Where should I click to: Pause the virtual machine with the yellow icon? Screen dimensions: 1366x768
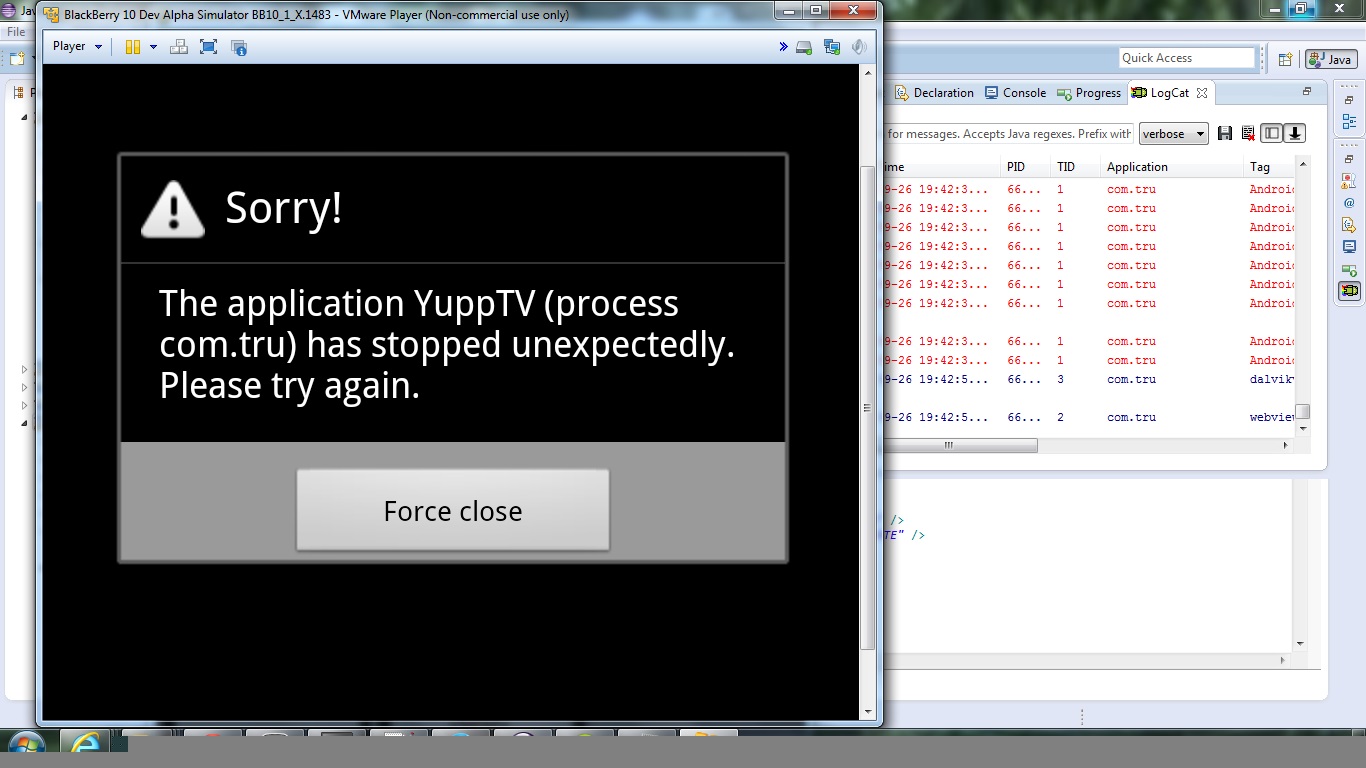[133, 46]
